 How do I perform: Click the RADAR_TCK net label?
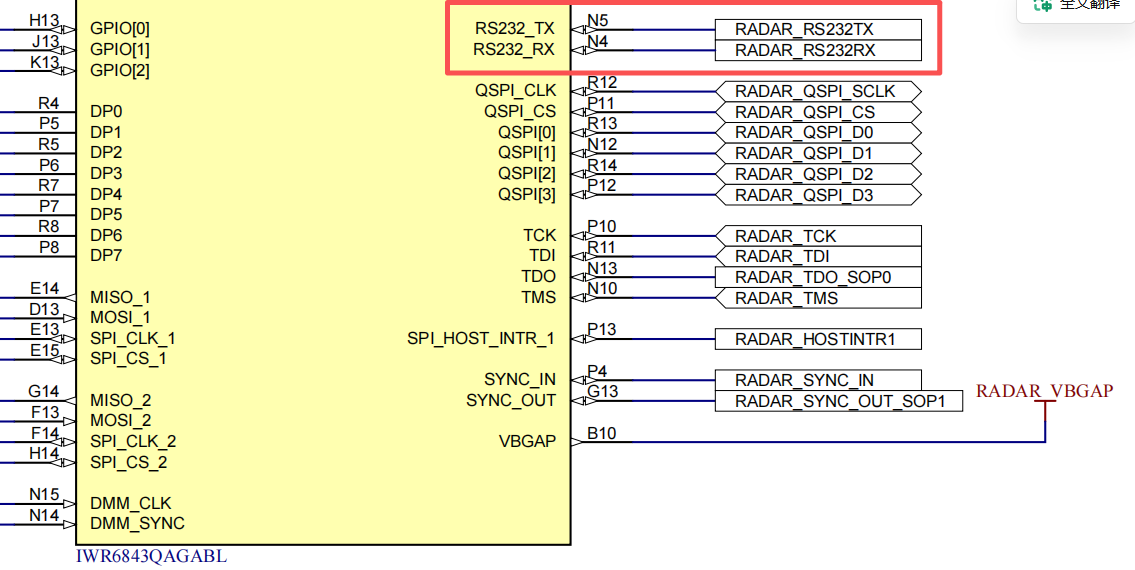(818, 236)
